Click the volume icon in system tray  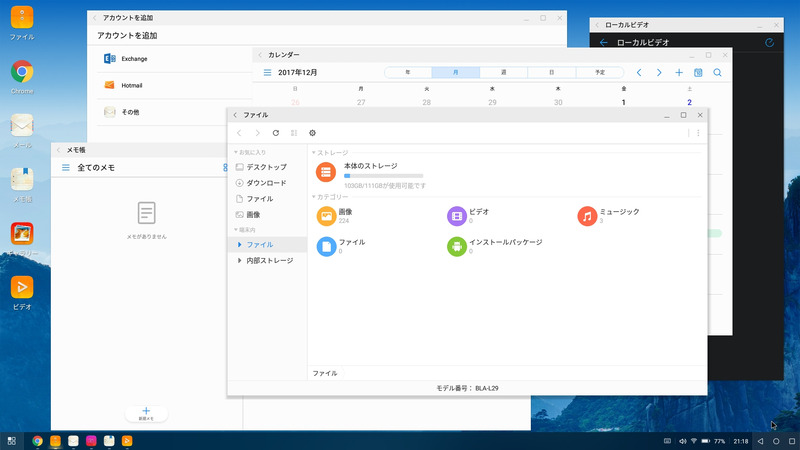click(682, 441)
